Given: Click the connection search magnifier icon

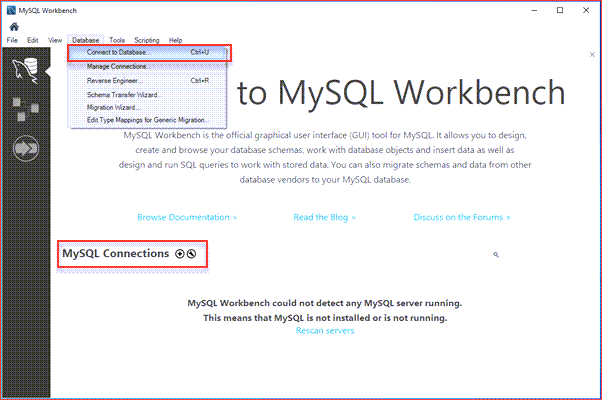Looking at the screenshot, I should click(496, 255).
